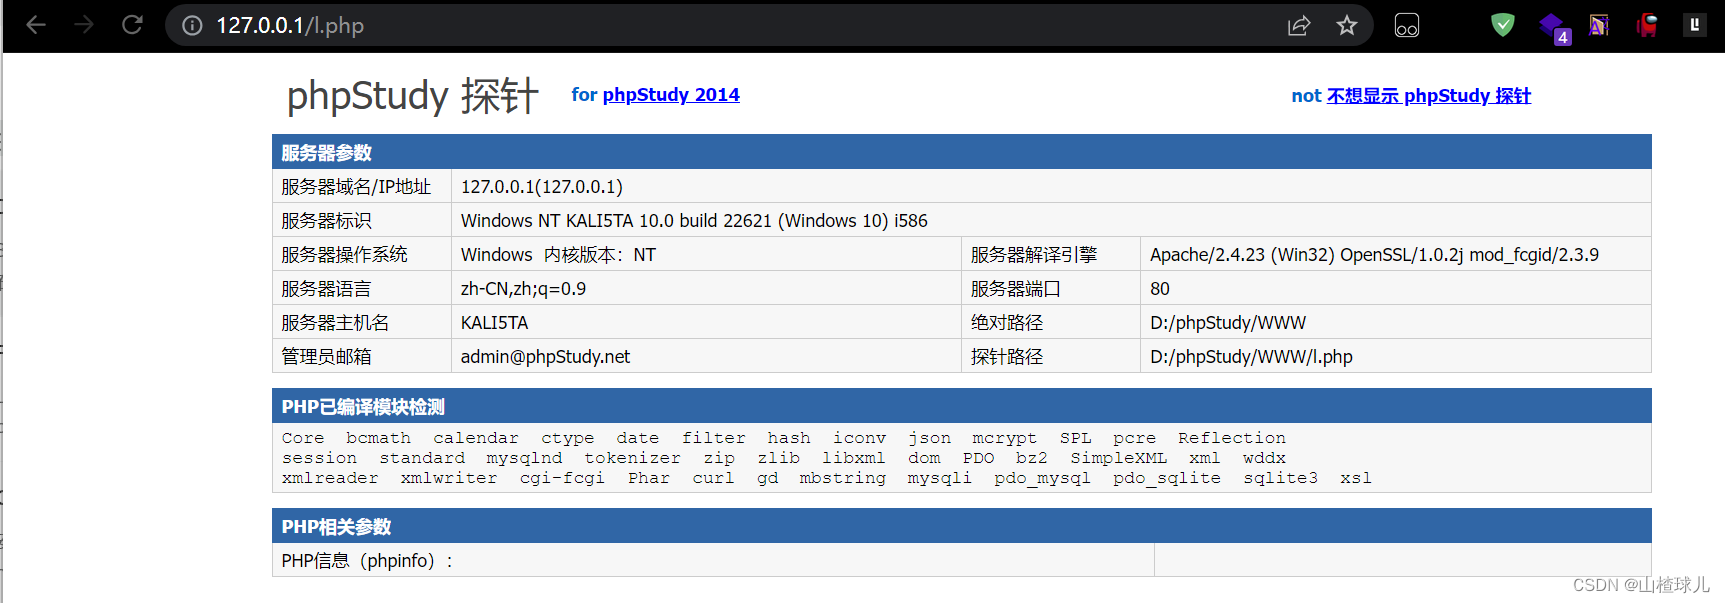Select the hostname value KALI5TA

pos(494,323)
